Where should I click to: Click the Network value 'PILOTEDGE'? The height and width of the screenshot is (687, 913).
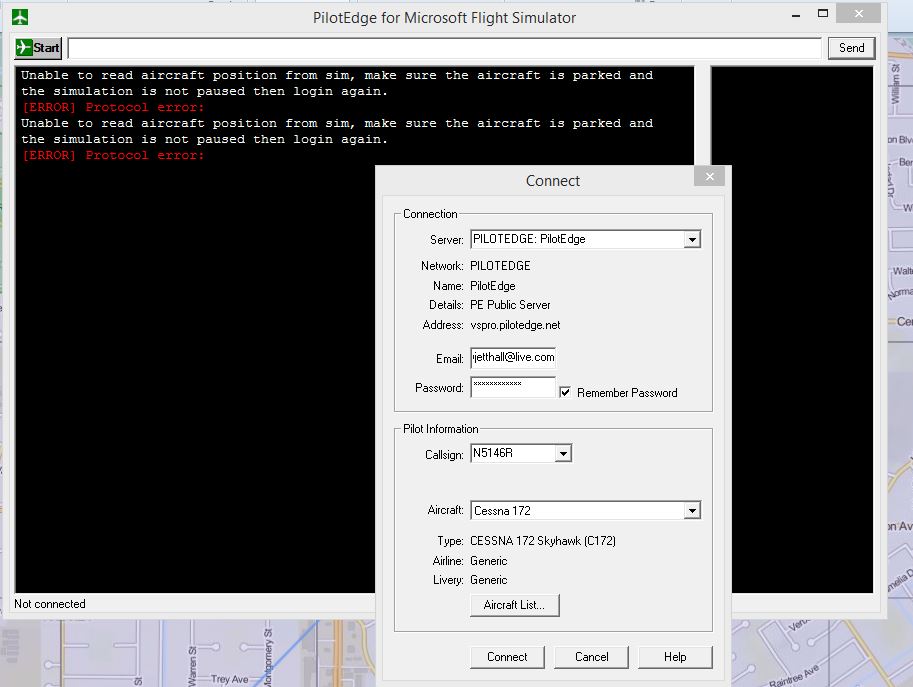(500, 266)
